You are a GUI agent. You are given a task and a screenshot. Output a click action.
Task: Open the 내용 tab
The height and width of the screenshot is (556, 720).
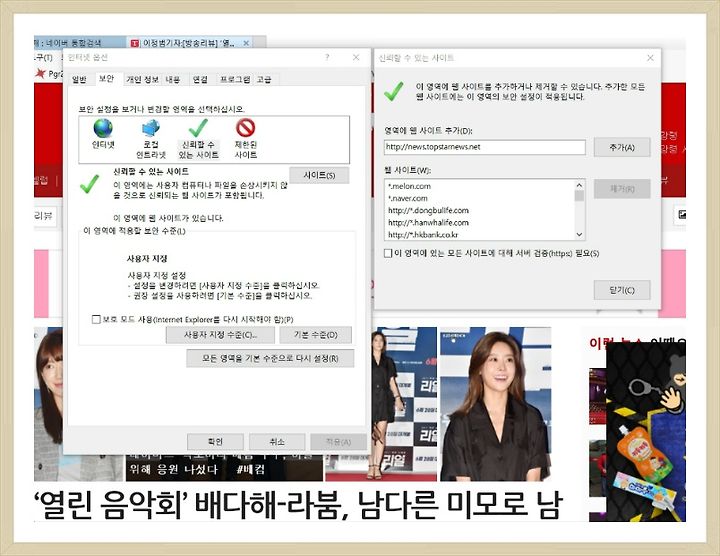click(173, 79)
